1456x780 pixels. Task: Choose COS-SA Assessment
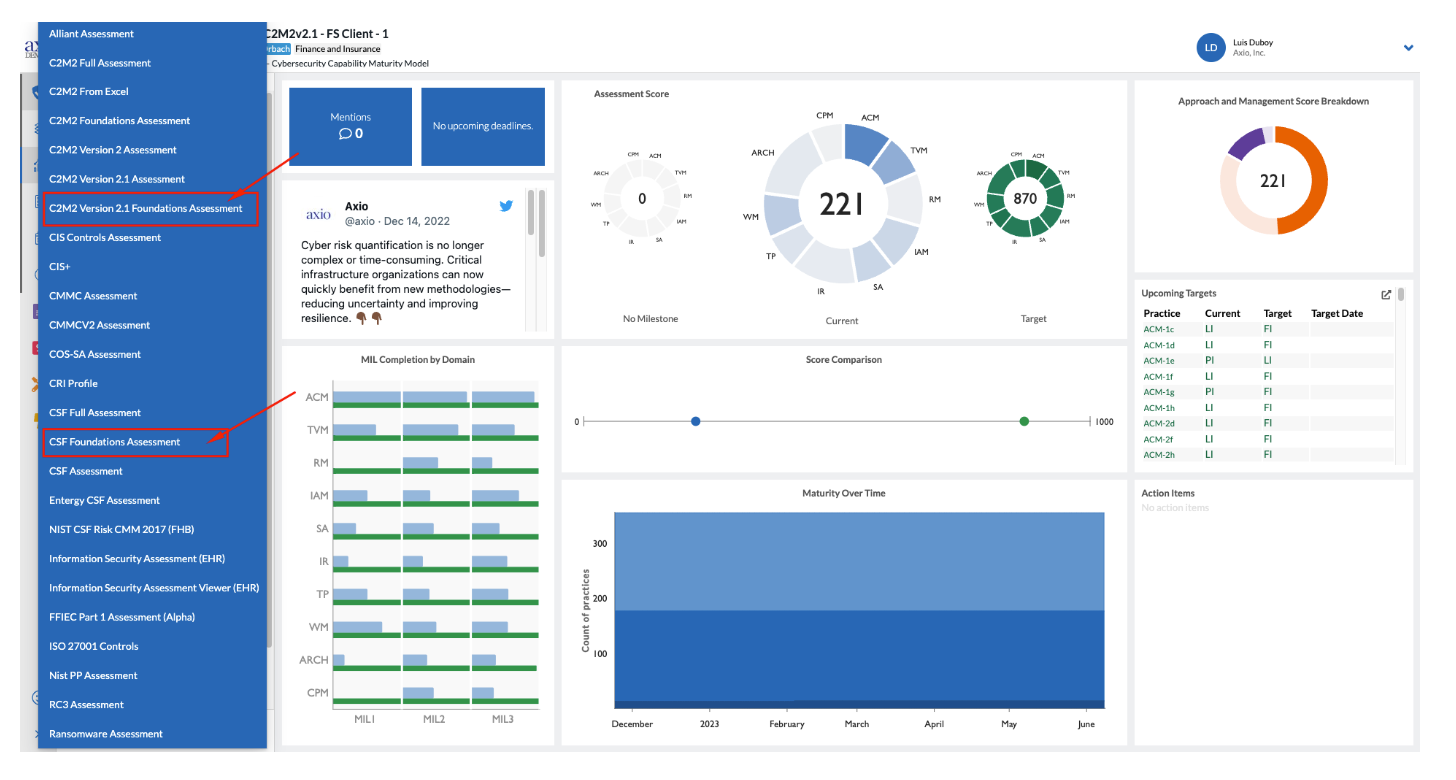coord(95,354)
